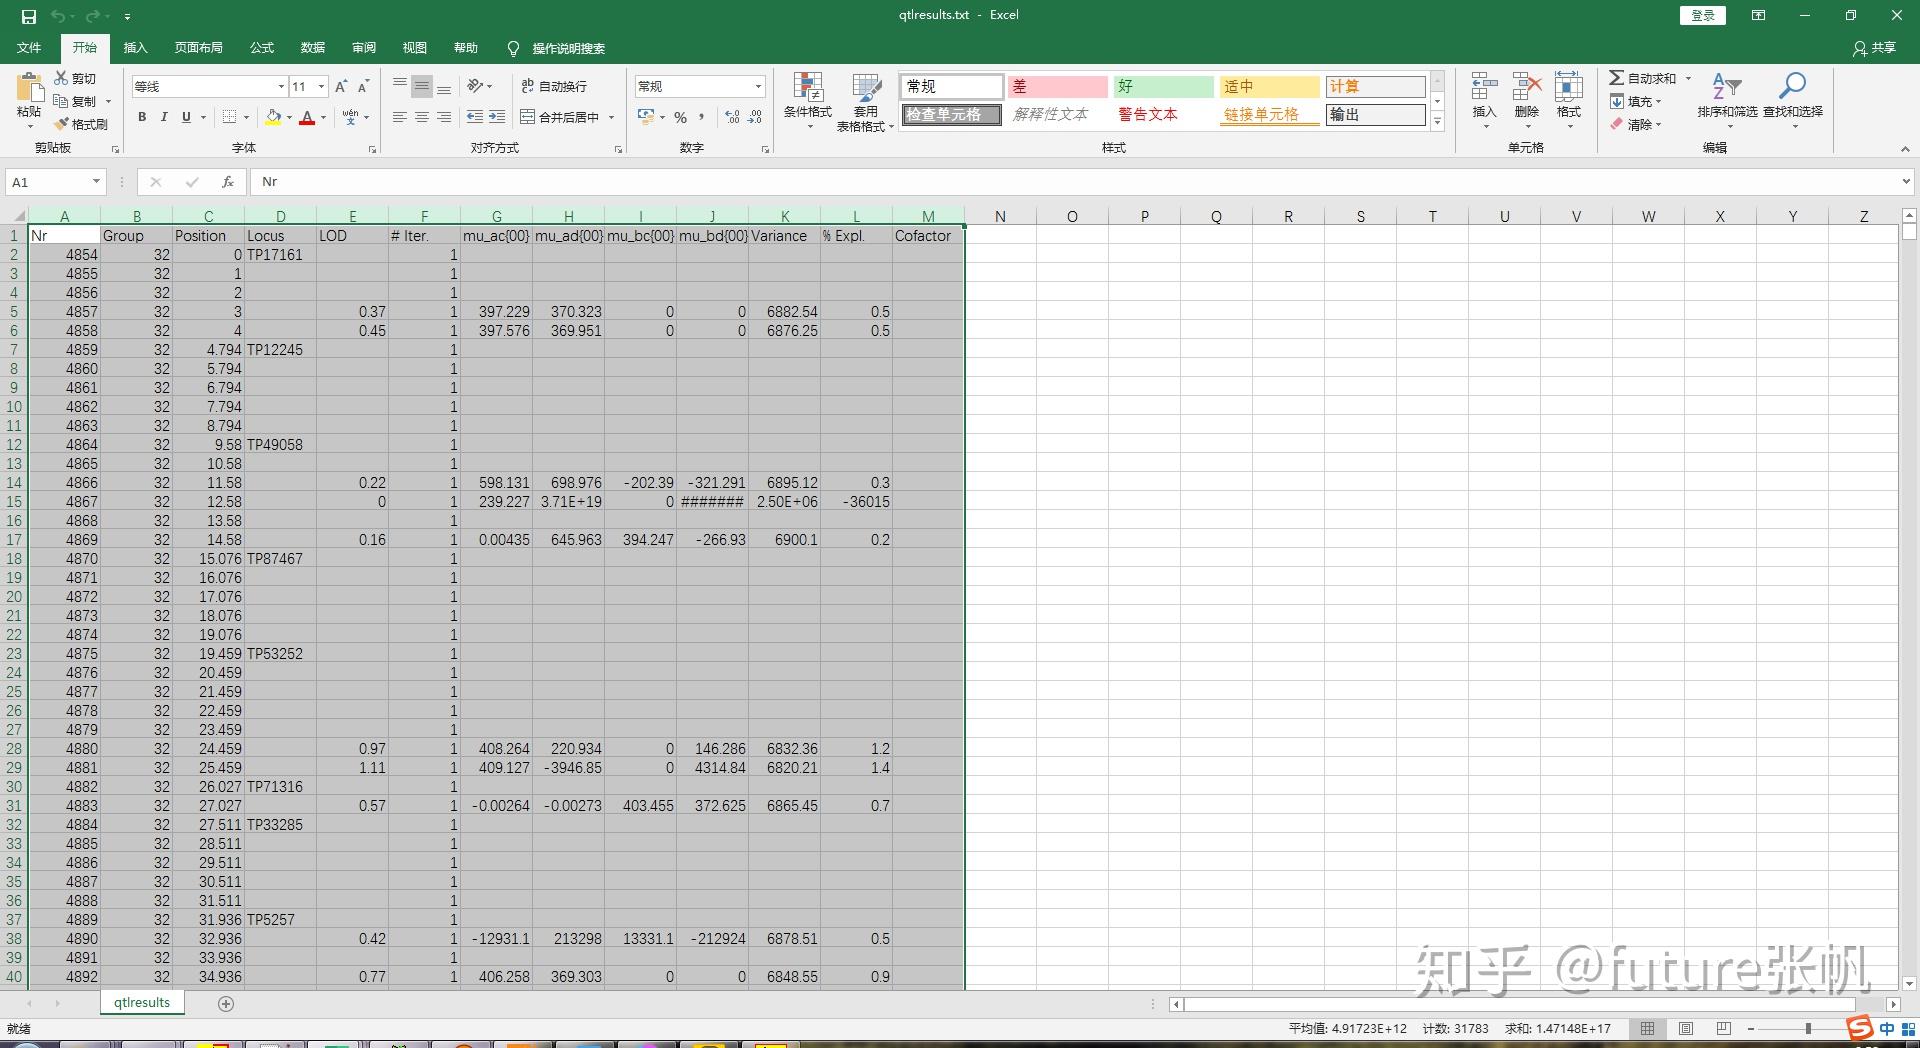Click the decrease decimal places icon
1920x1048 pixels.
755,117
